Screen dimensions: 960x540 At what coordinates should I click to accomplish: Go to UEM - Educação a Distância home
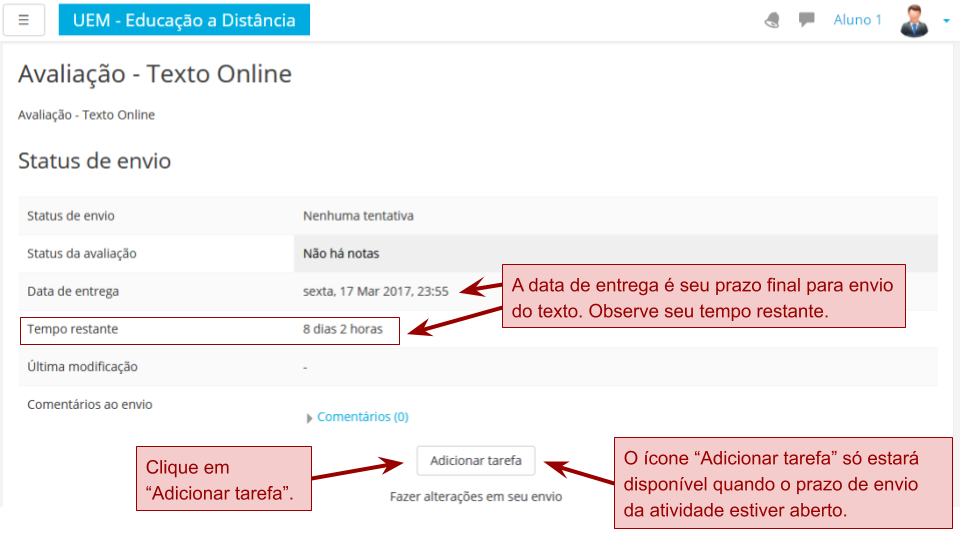(x=184, y=20)
